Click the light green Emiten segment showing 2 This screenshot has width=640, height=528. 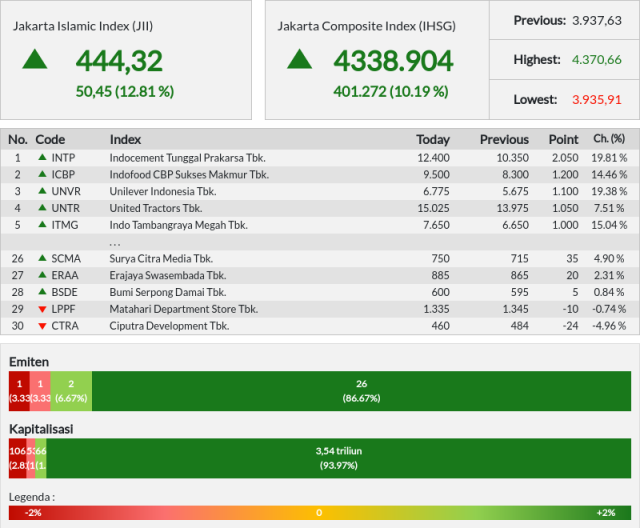tap(71, 391)
